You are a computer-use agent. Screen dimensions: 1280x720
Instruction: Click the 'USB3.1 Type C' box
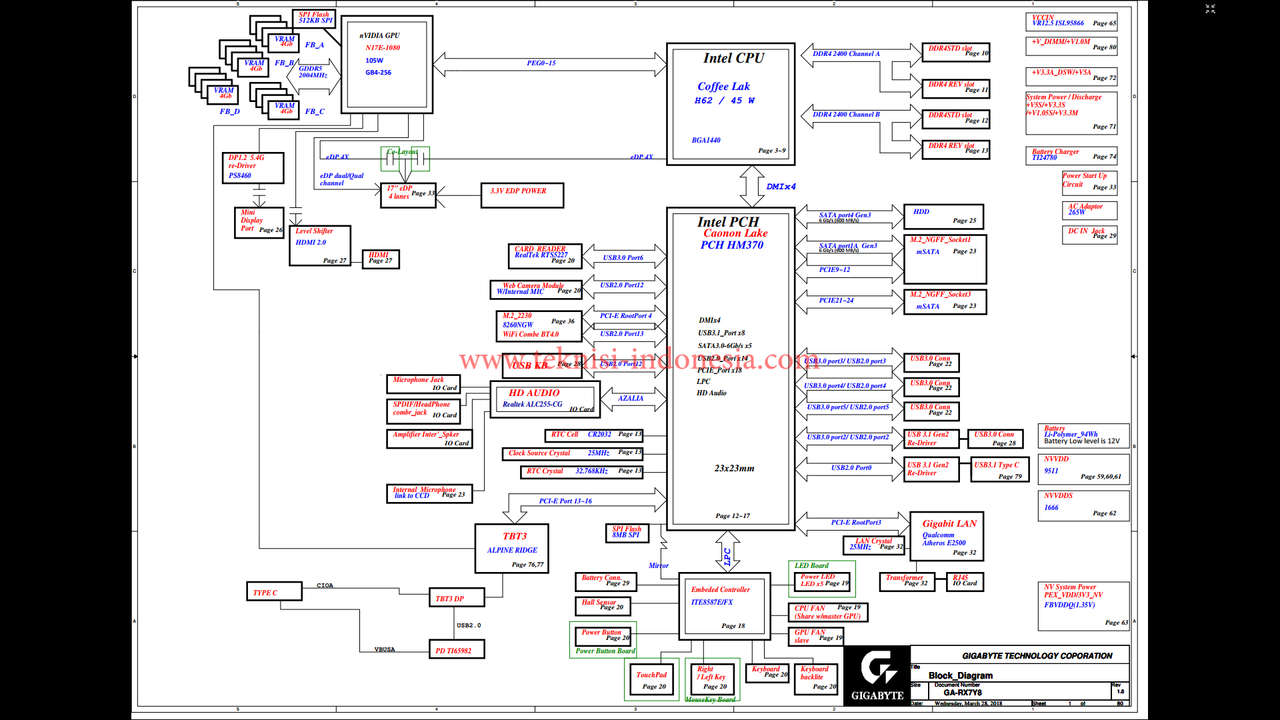pyautogui.click(x=998, y=470)
